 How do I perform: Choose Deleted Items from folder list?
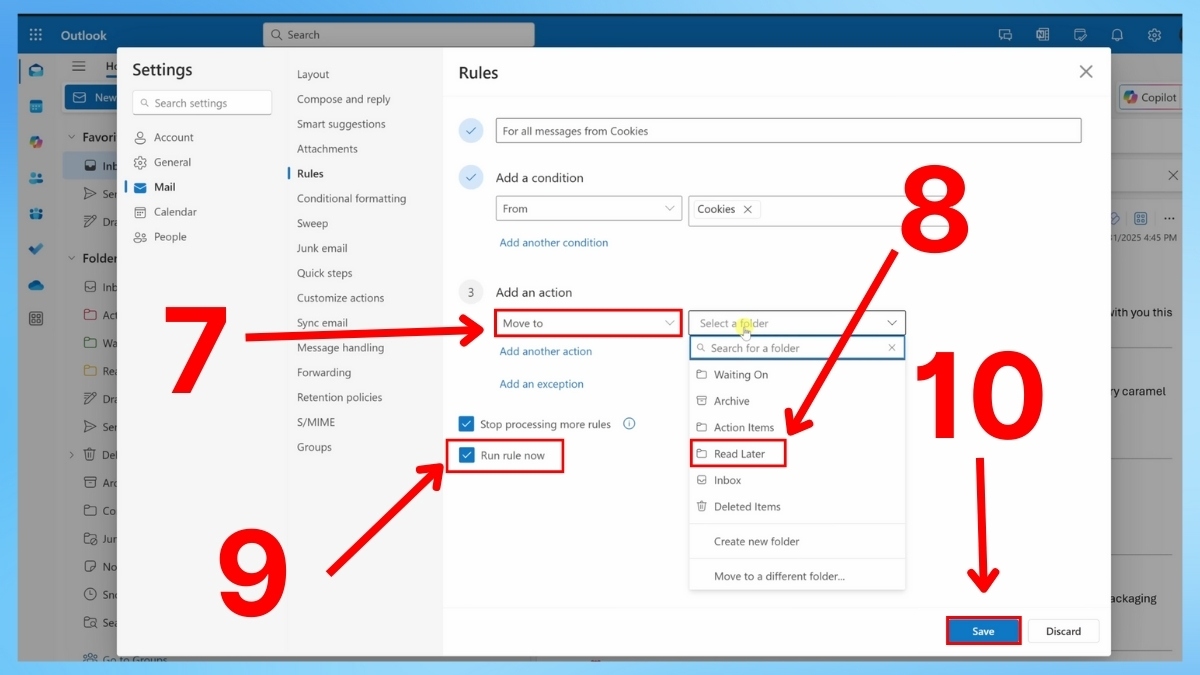(797, 507)
